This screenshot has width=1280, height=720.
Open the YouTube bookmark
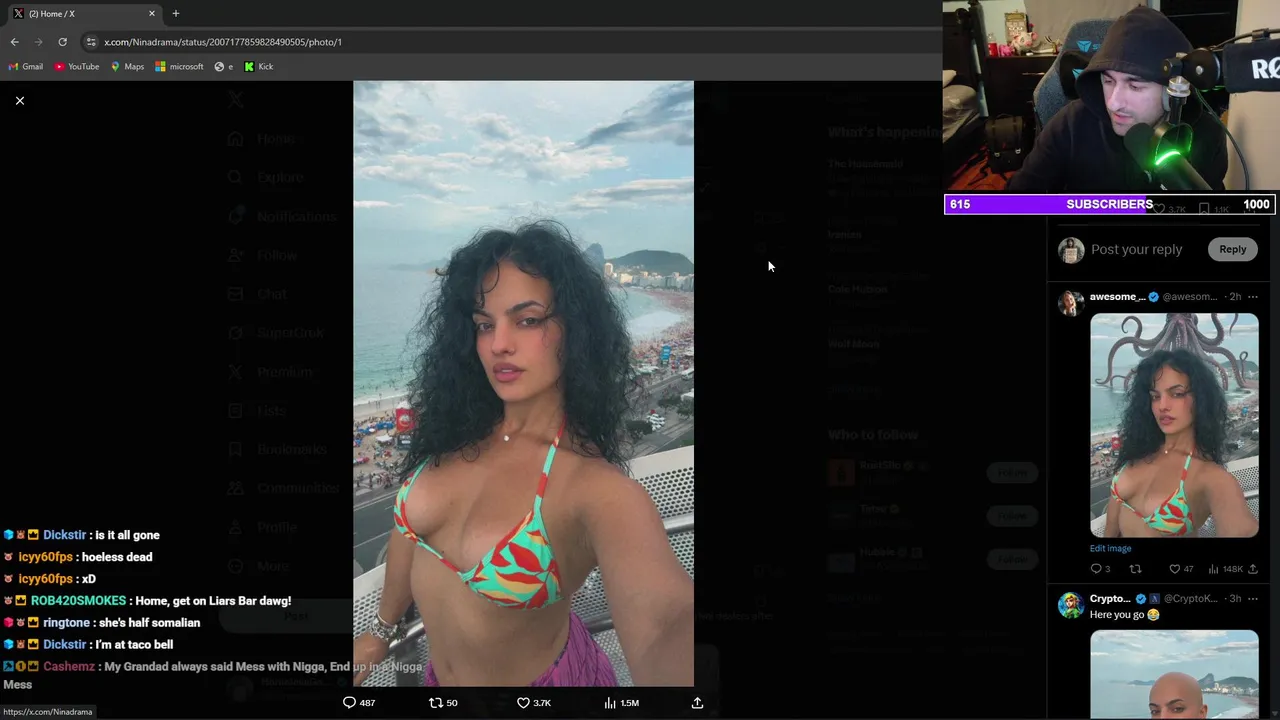pyautogui.click(x=77, y=67)
